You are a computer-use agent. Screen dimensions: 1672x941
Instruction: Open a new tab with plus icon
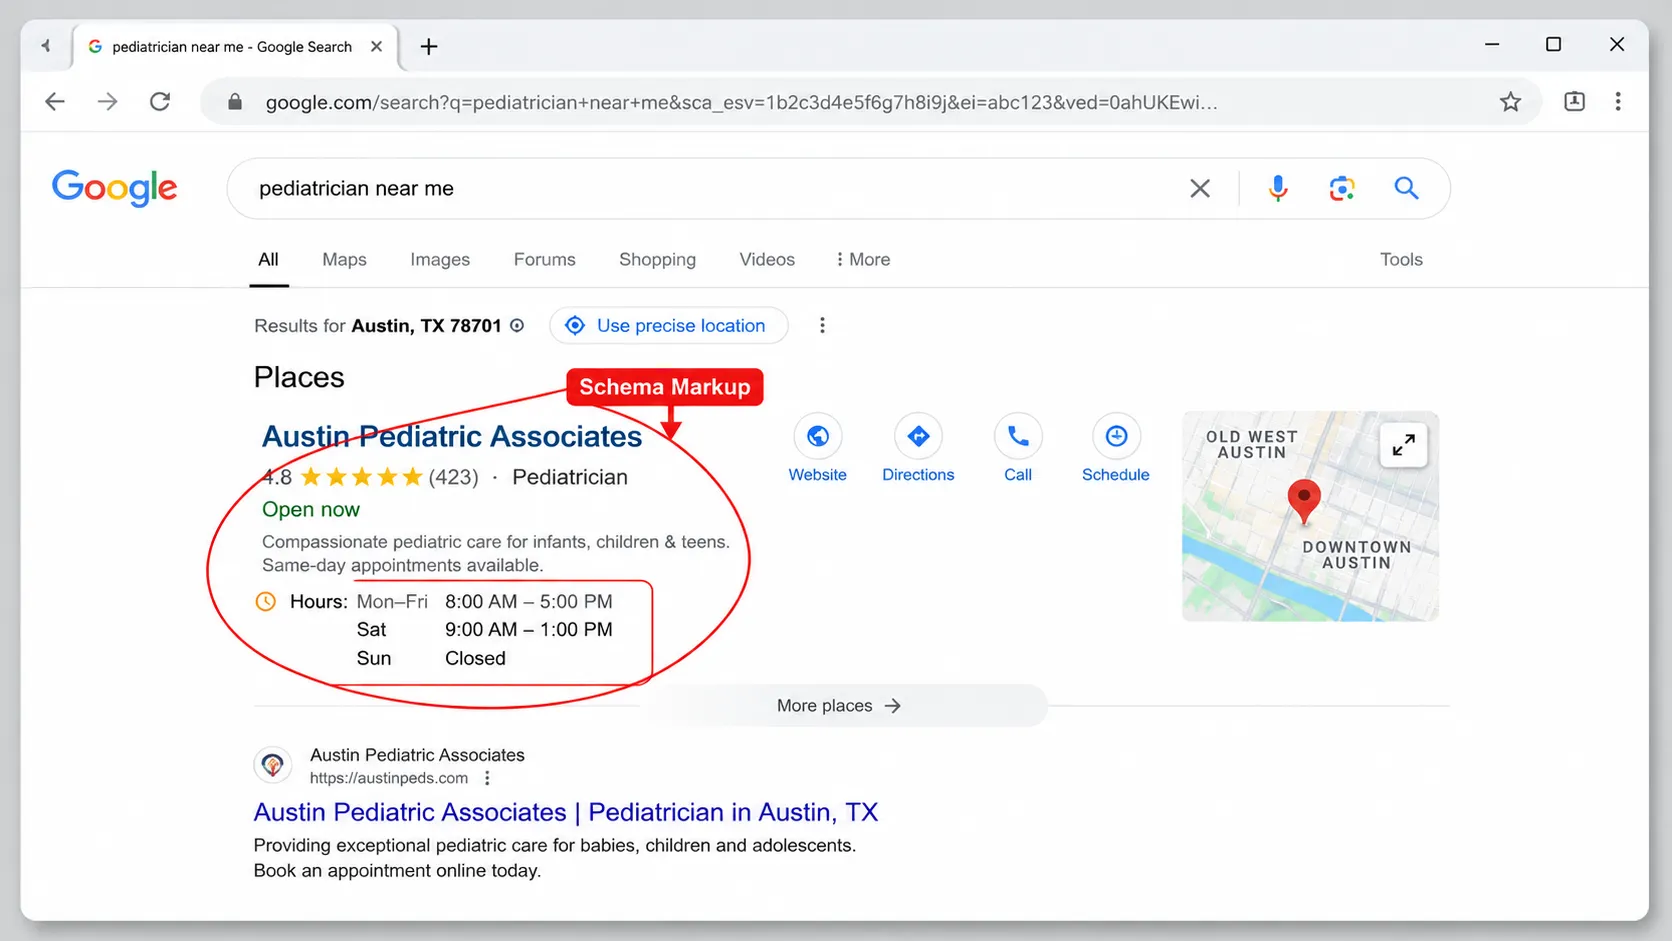pyautogui.click(x=429, y=47)
